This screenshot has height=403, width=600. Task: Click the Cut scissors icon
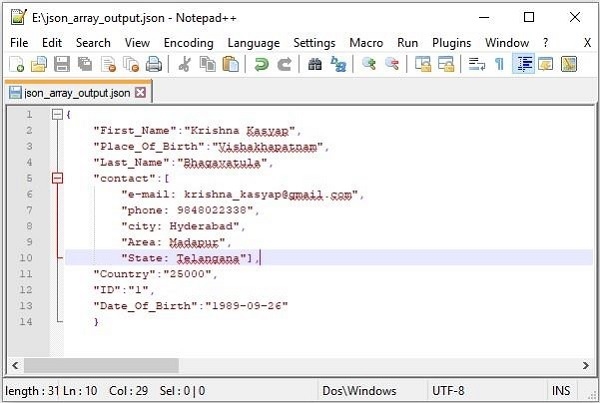pos(184,64)
